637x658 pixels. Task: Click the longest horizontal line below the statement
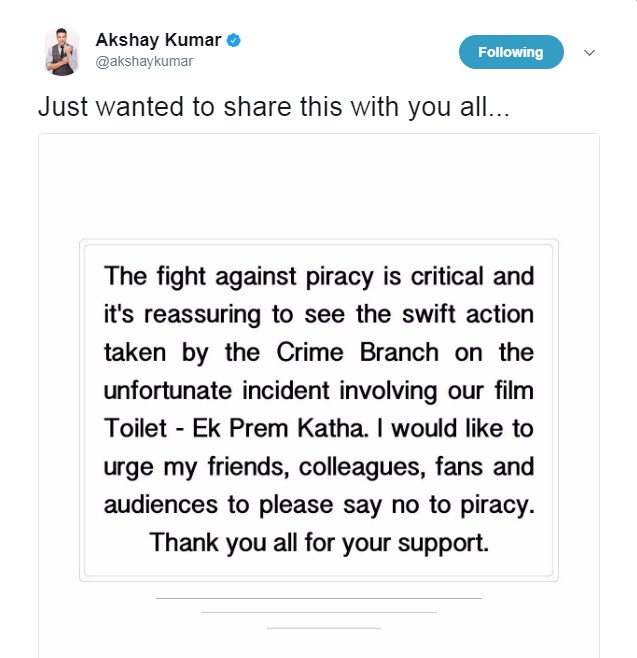pos(319,598)
